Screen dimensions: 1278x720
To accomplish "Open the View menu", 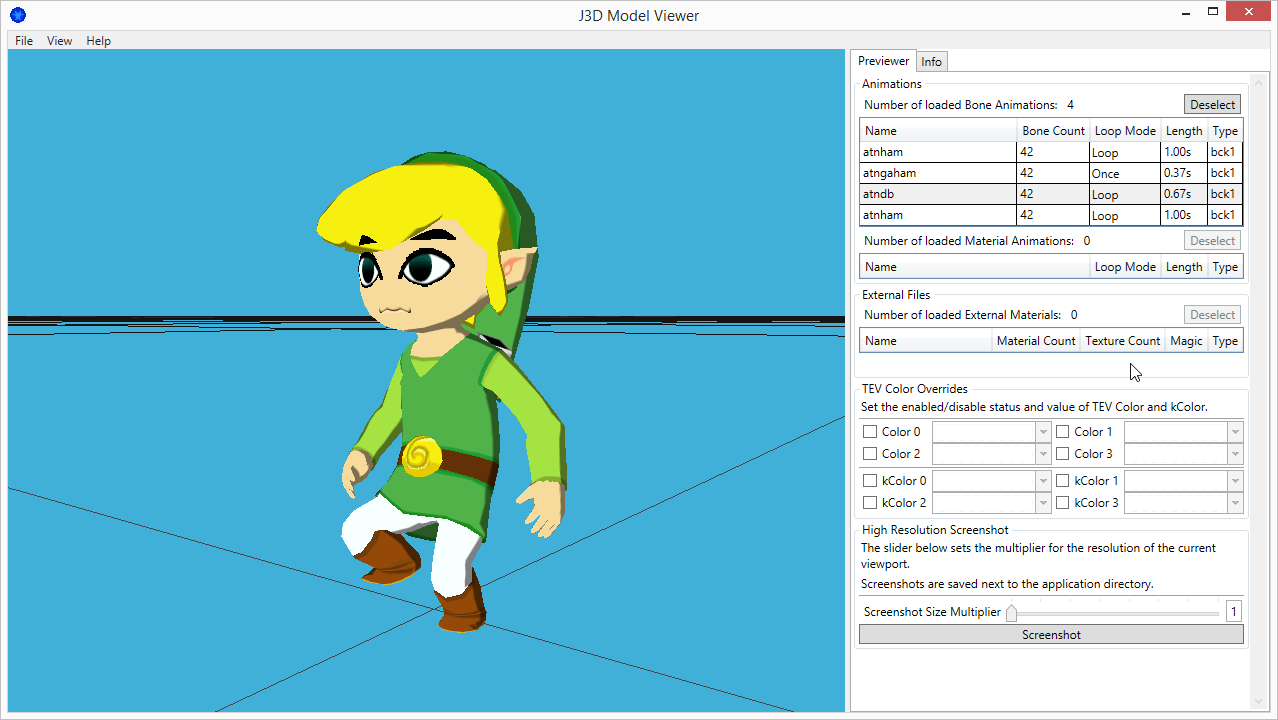I will 58,41.
